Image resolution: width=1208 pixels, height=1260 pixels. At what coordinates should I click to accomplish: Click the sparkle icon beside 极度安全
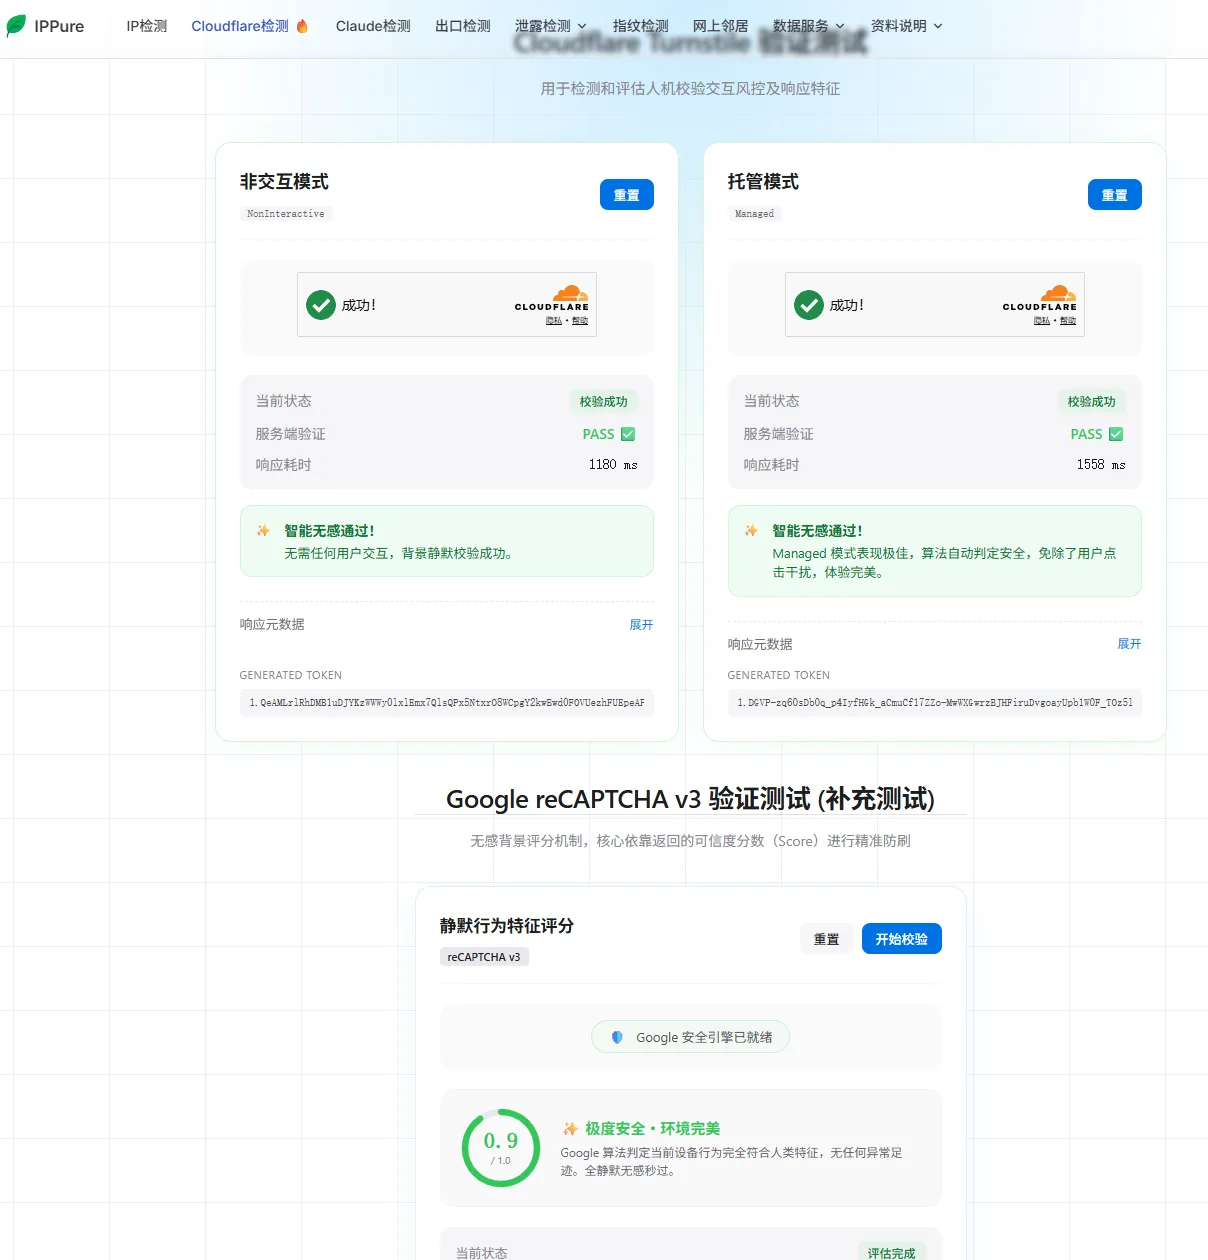tap(570, 1129)
